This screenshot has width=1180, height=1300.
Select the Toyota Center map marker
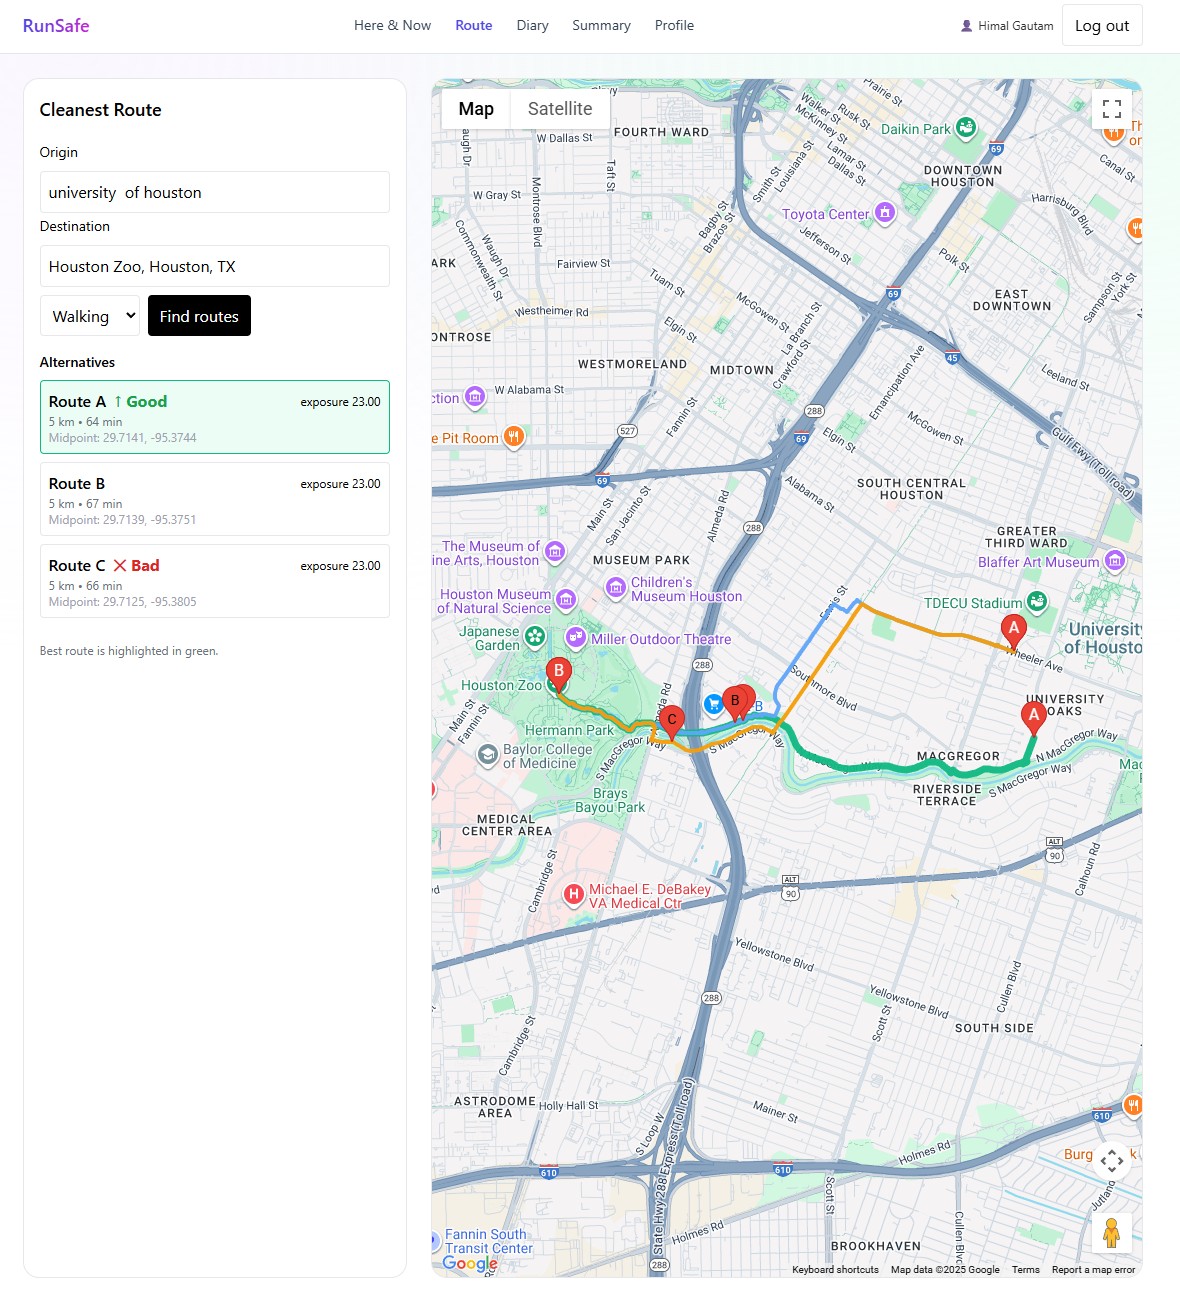(885, 212)
